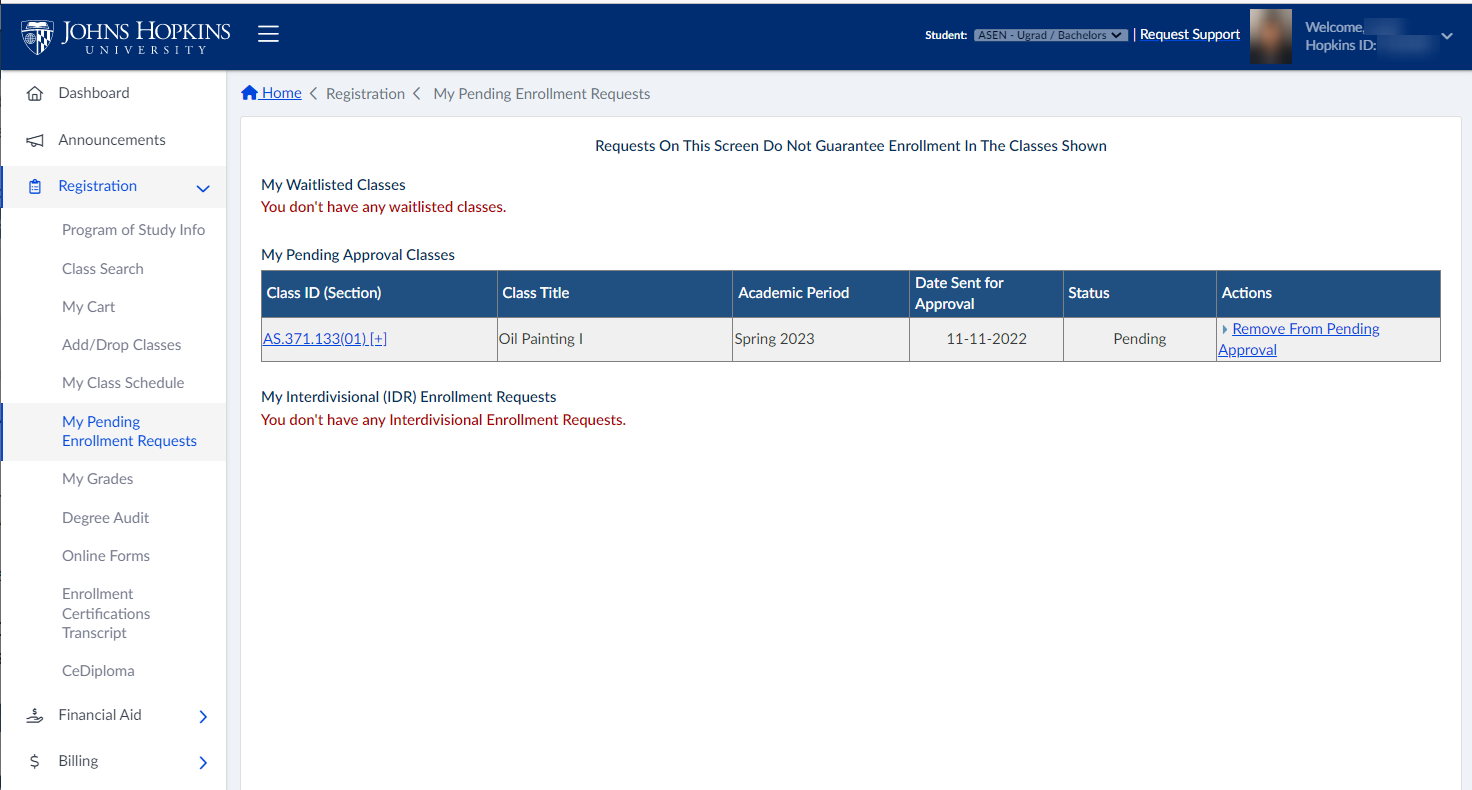Collapse the Registration menu chevron

[x=203, y=188]
